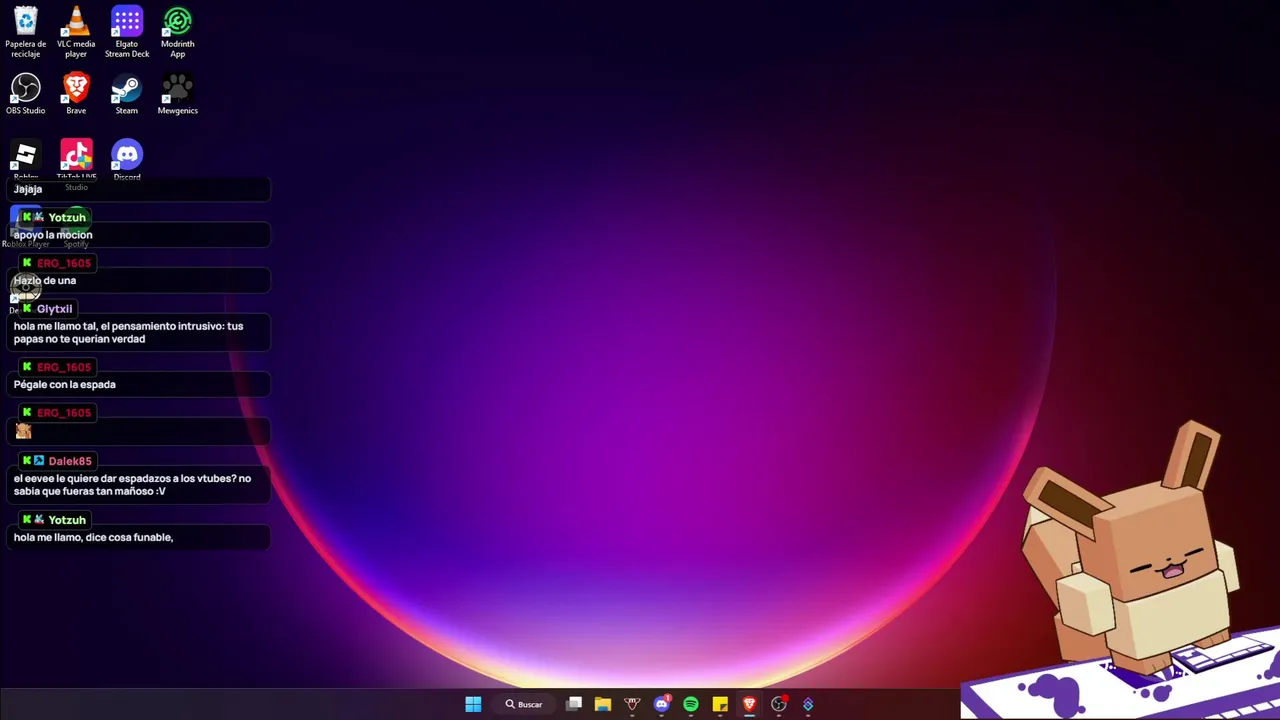
Task: Click the message "apoyo la mocion"
Action: 53,235
